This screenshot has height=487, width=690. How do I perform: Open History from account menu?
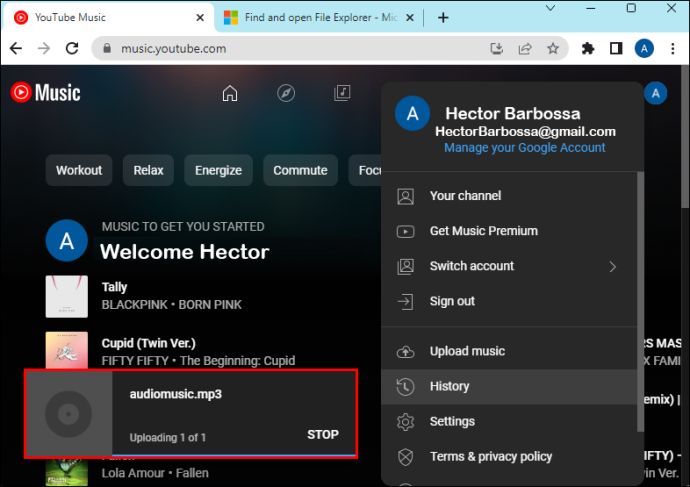tap(509, 387)
